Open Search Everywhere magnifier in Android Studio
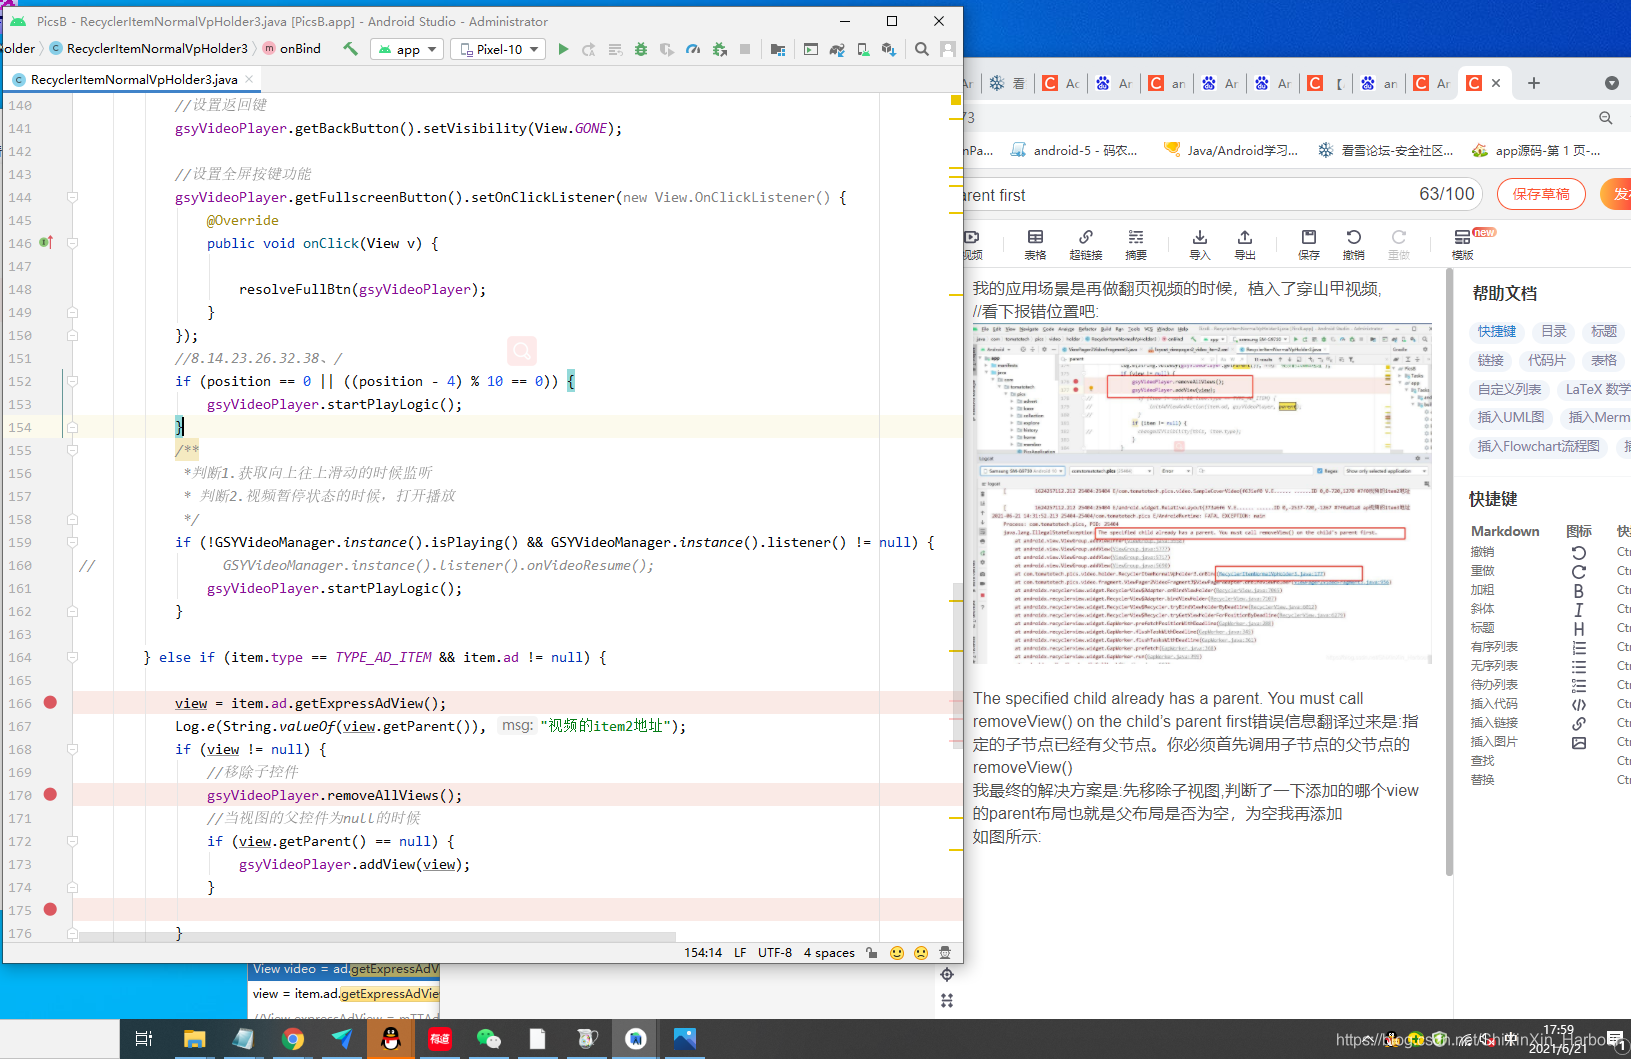Viewport: 1631px width, 1059px height. pyautogui.click(x=922, y=47)
